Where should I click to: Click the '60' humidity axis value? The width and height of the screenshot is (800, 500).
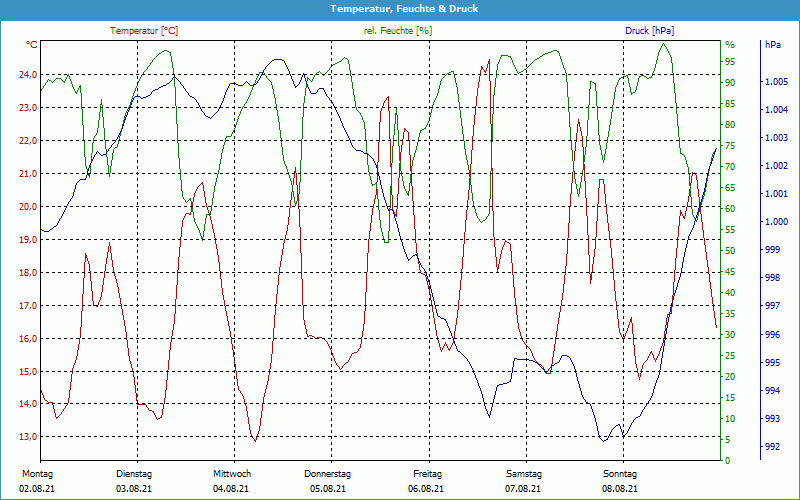coord(730,209)
